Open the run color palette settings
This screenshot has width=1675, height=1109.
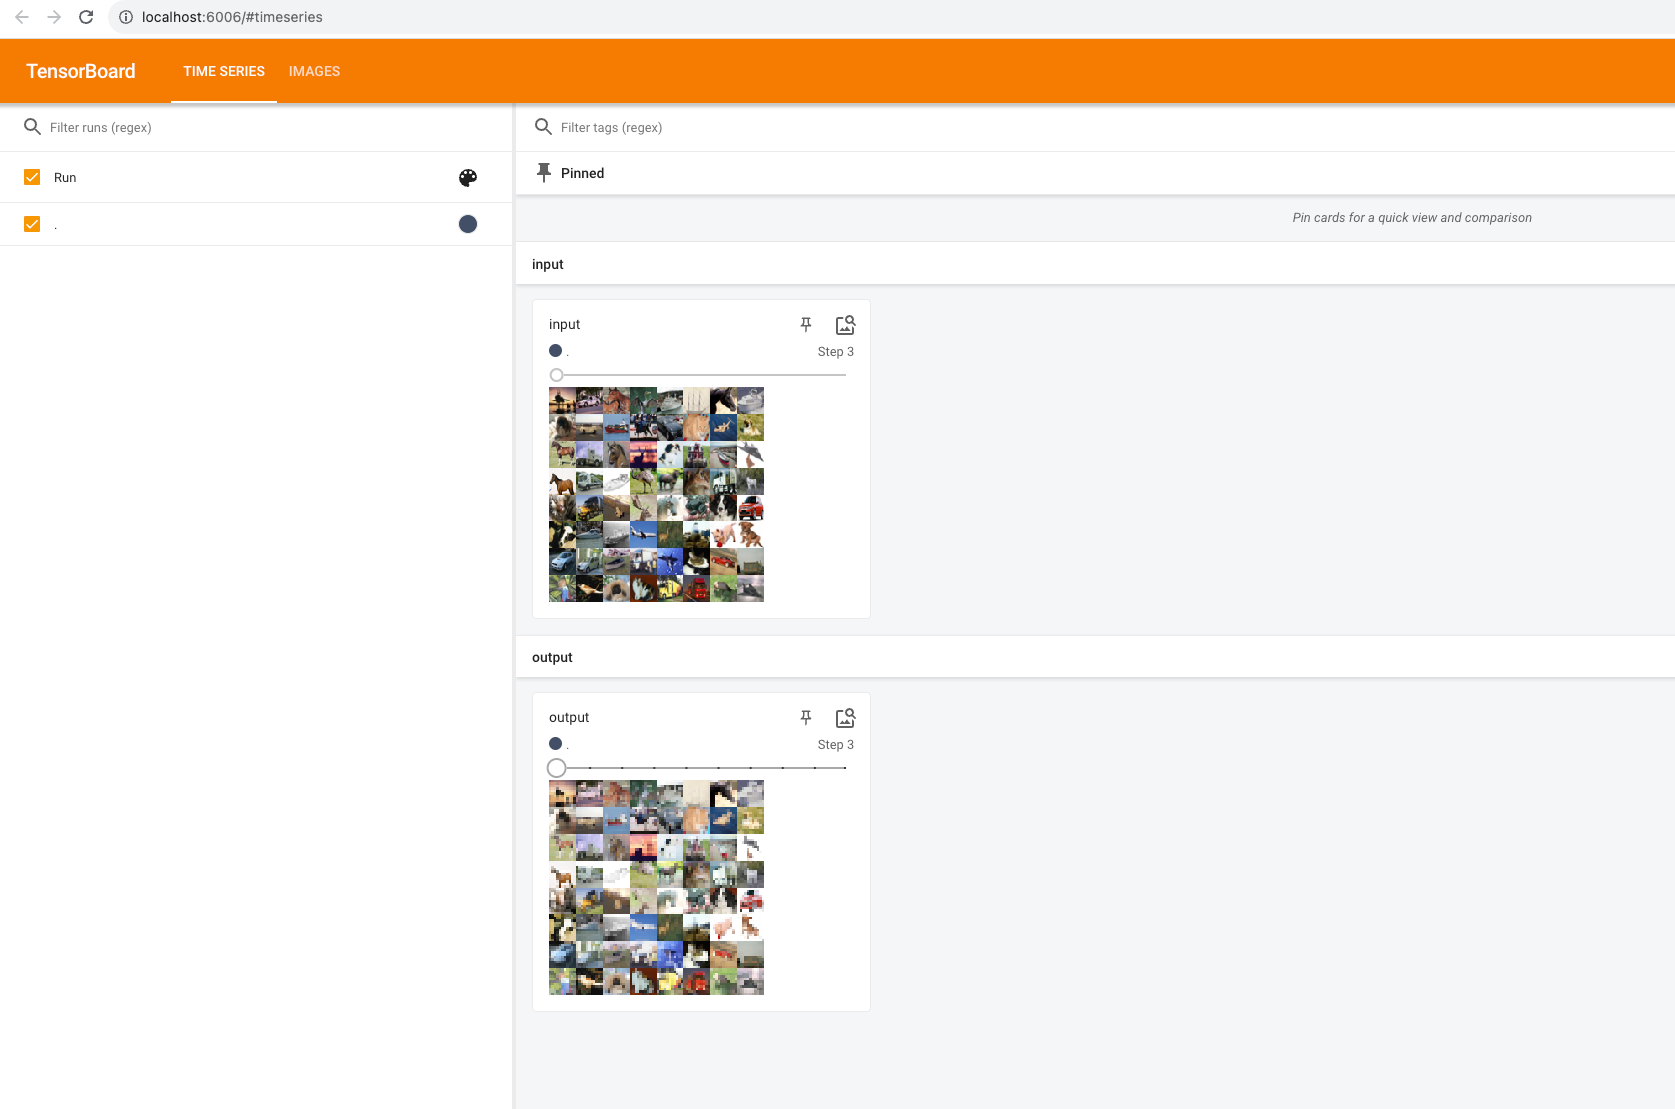(x=468, y=177)
